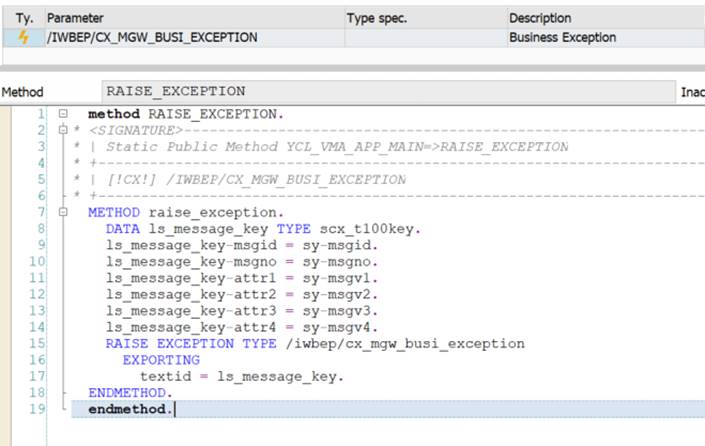Click the 'ls_message_key-attr1 = sy-msgv1' line
Image resolution: width=705 pixels, height=446 pixels.
(x=242, y=278)
